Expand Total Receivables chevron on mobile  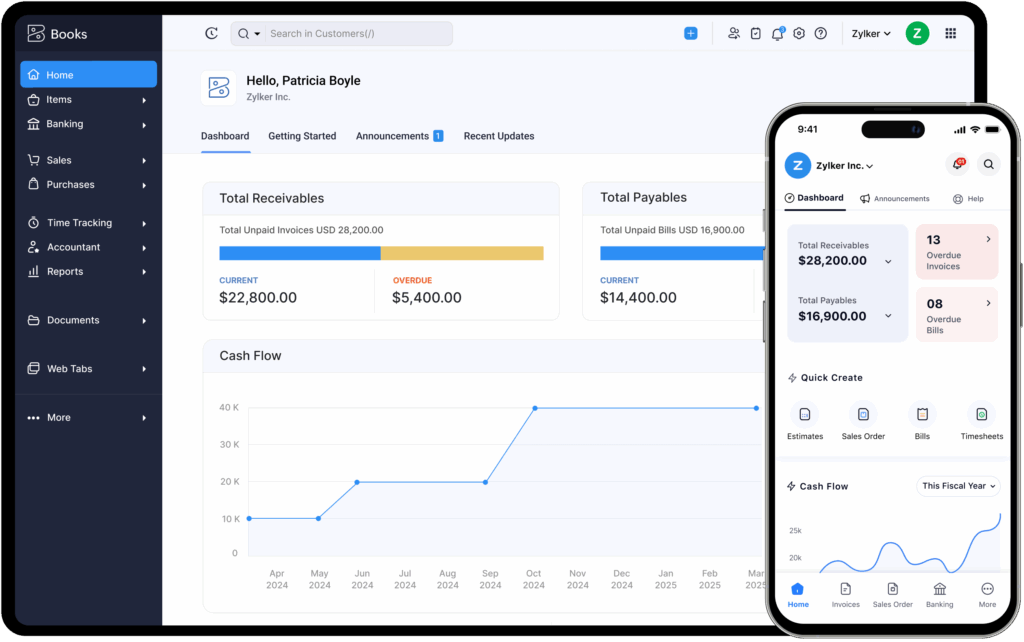[888, 261]
